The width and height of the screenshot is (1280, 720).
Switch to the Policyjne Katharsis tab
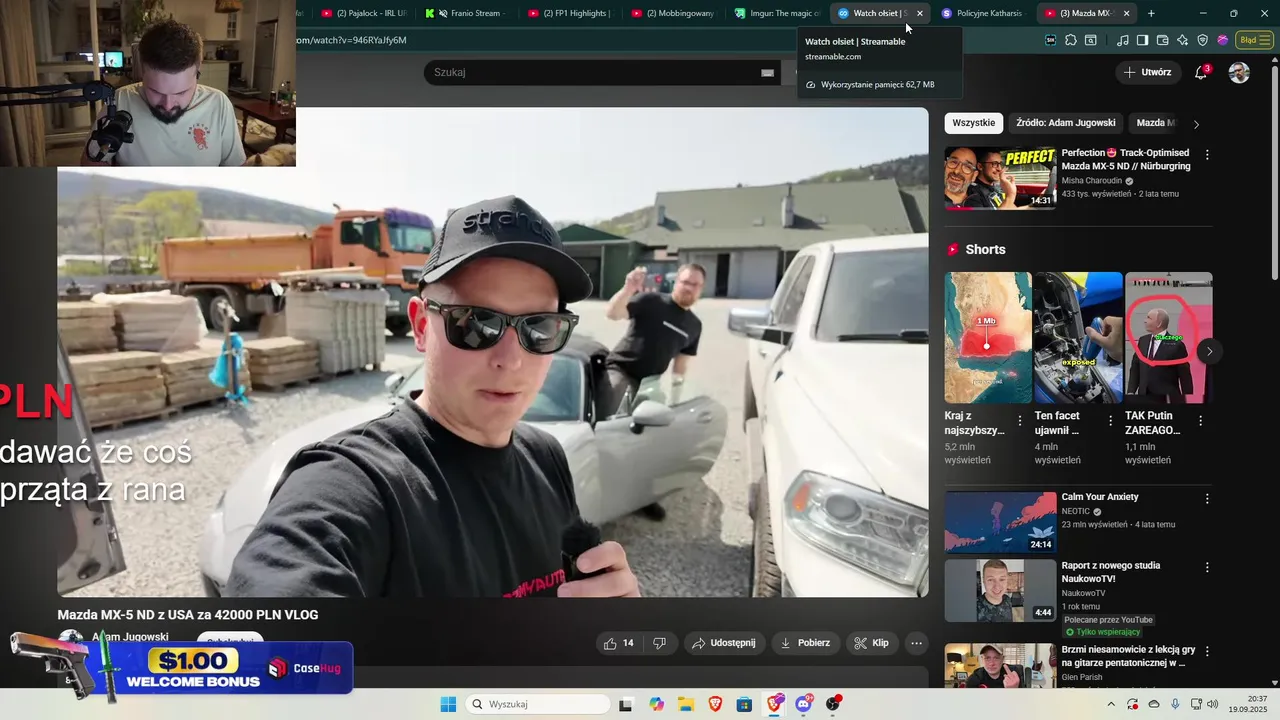(984, 13)
